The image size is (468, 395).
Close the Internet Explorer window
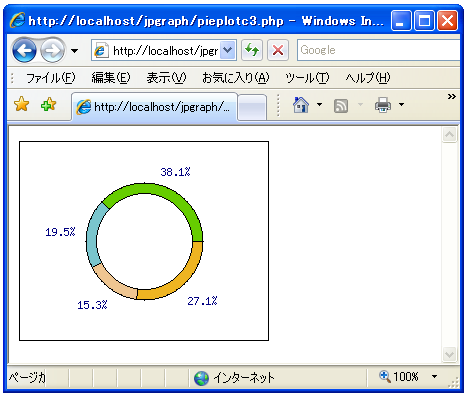447,21
